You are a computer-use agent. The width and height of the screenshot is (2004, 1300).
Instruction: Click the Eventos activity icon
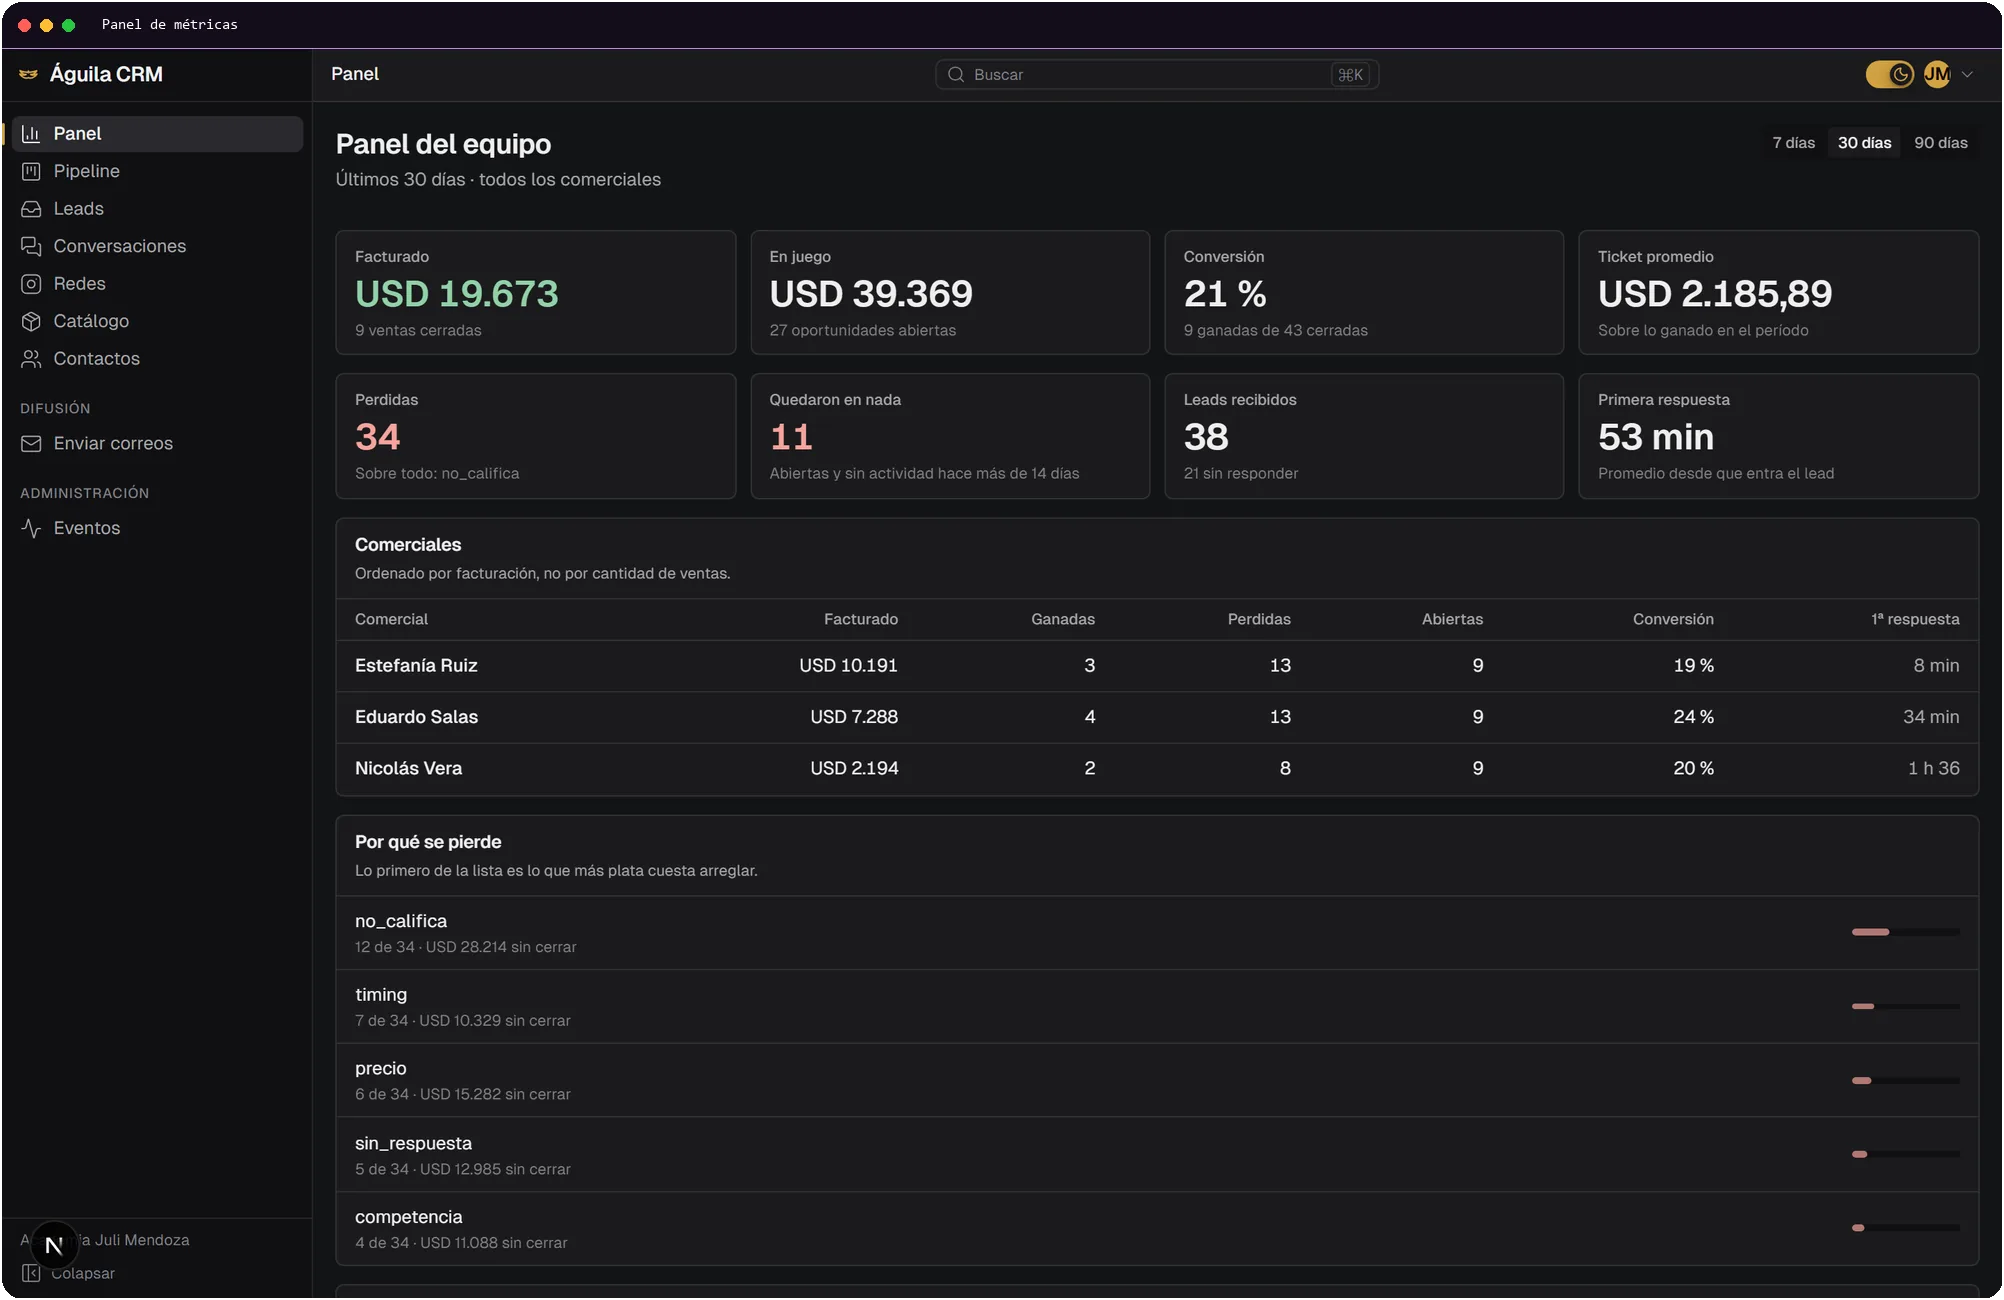click(31, 528)
